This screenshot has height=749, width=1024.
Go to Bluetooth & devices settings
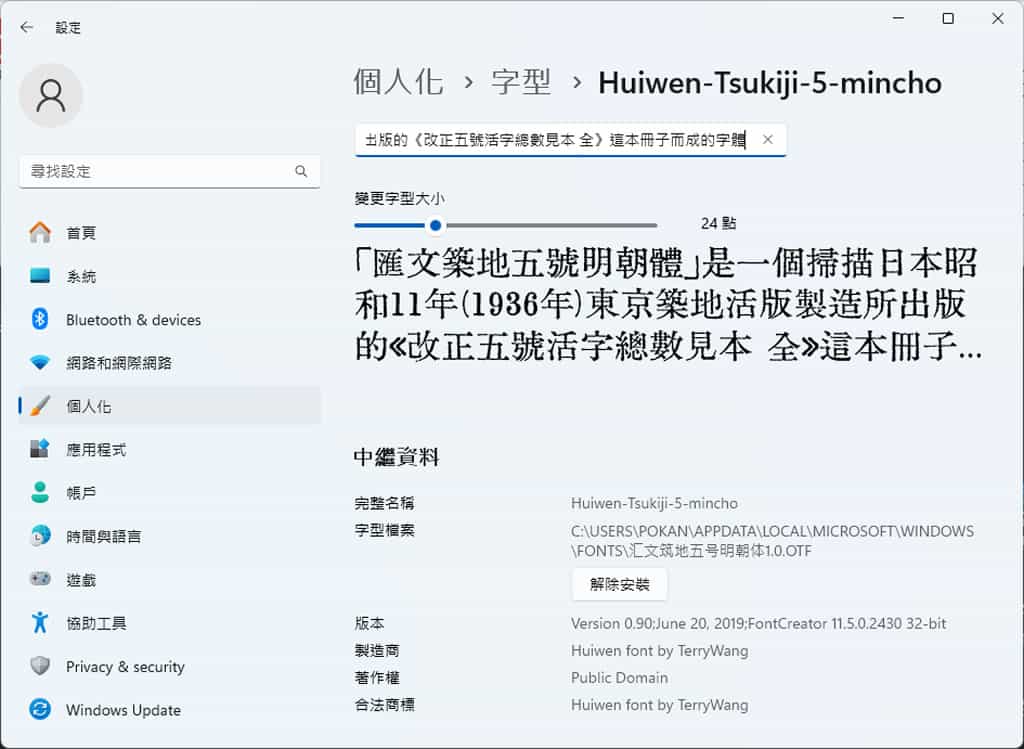(x=170, y=319)
